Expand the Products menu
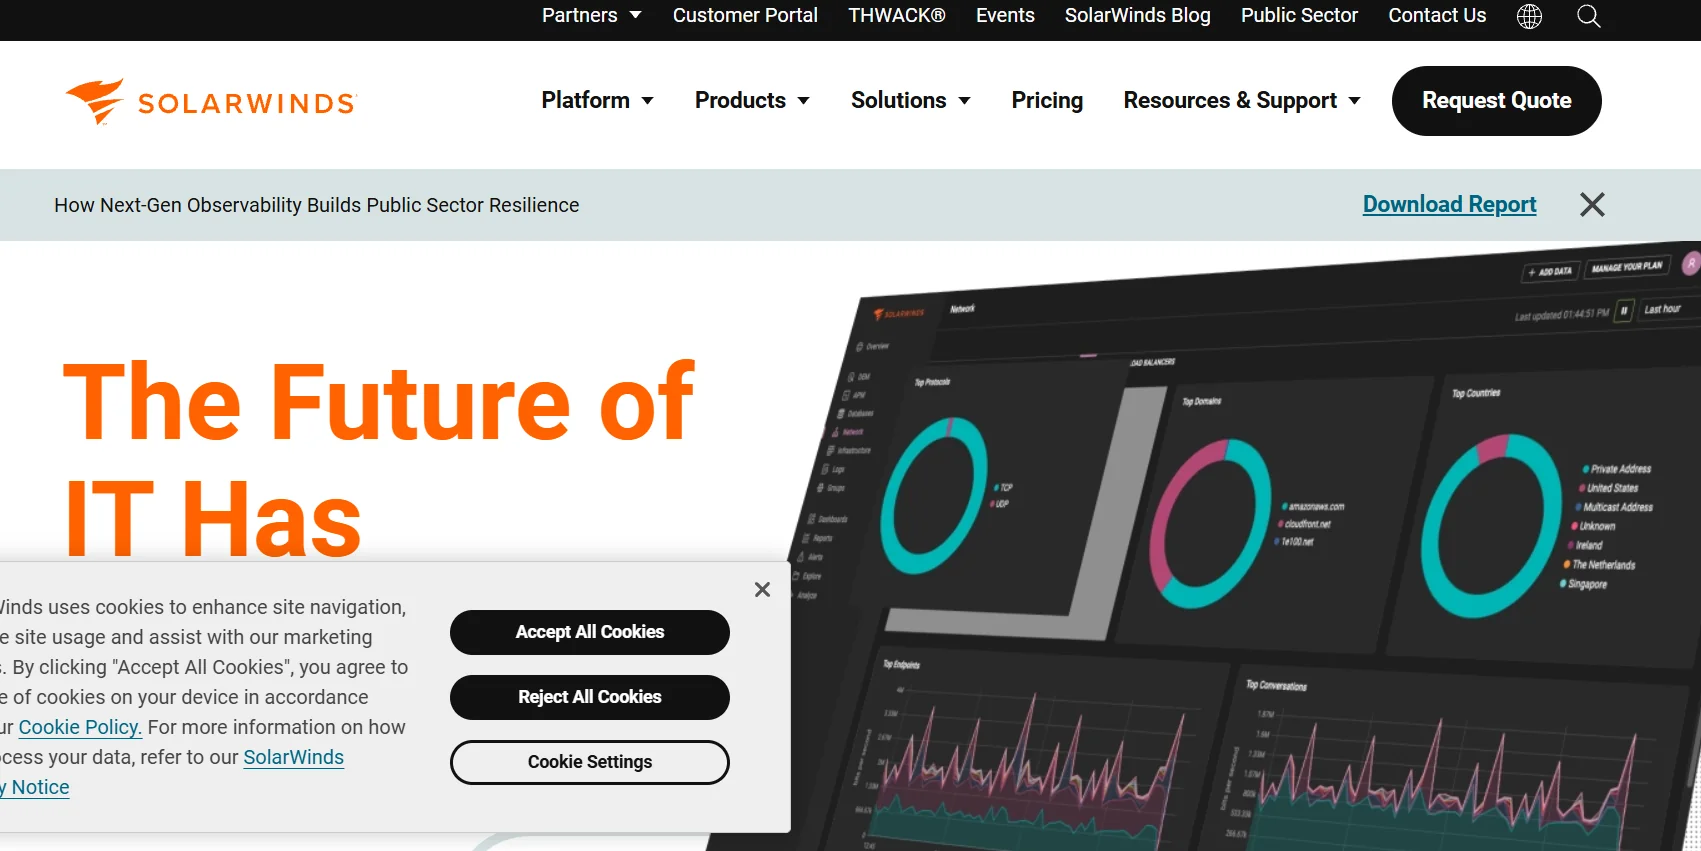This screenshot has height=851, width=1701. [x=752, y=100]
